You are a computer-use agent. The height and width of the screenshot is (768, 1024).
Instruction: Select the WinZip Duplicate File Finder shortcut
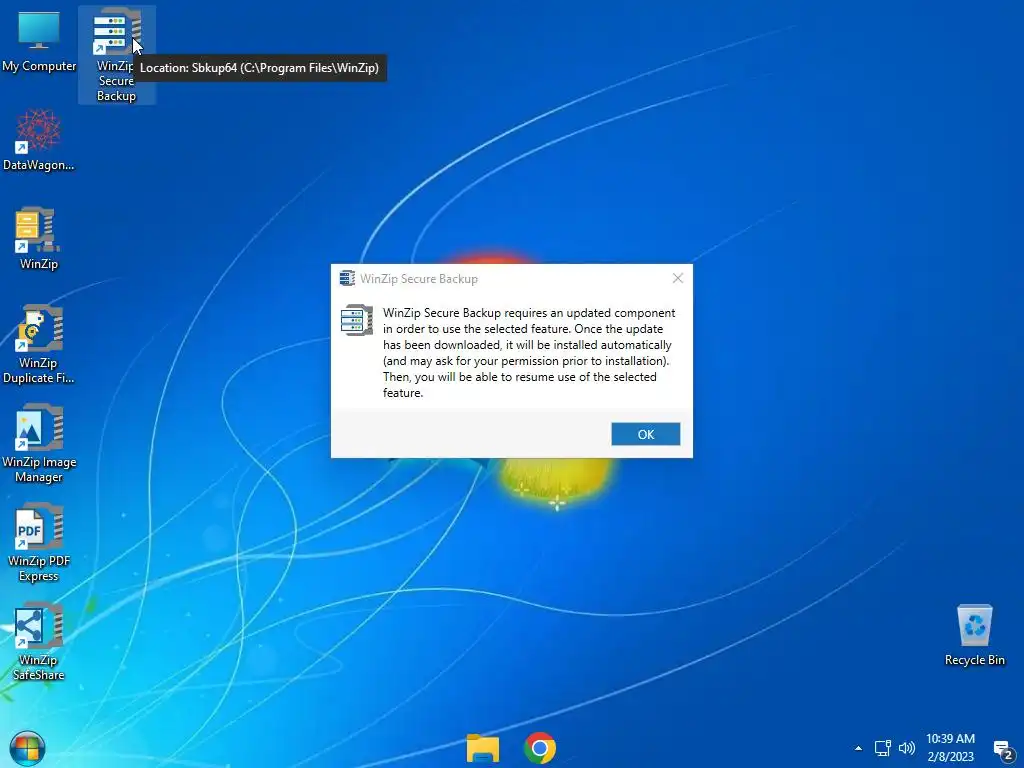tap(39, 344)
